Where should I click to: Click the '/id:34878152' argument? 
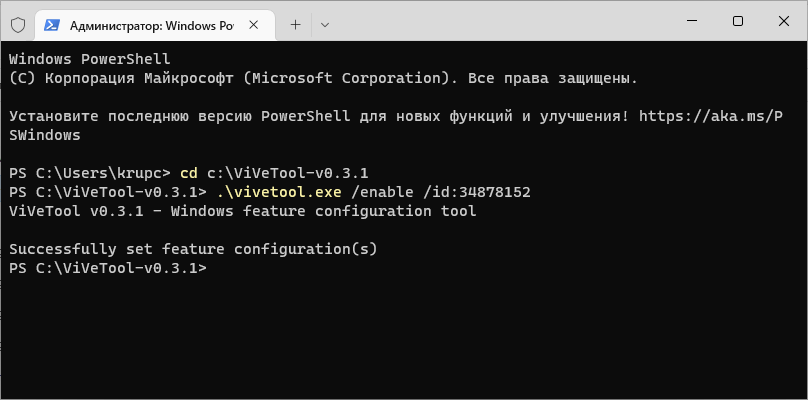(x=477, y=192)
